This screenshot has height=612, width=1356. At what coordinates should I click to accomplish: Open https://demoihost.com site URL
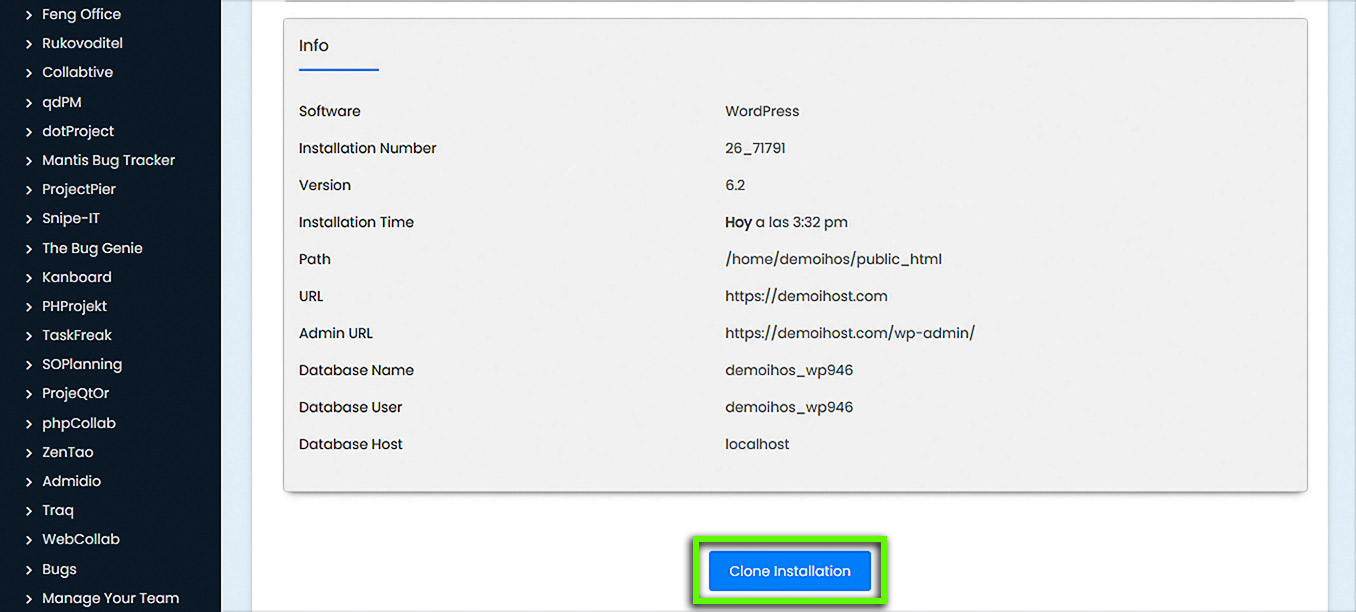806,296
